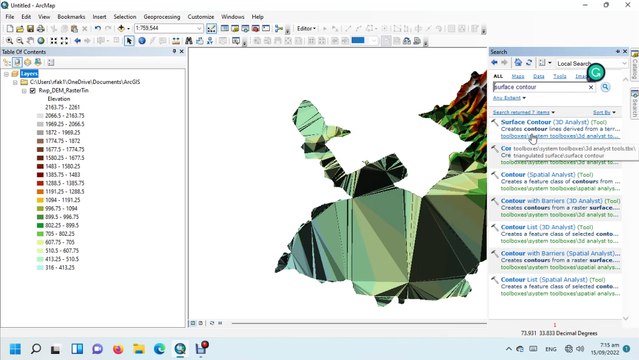Save the map document
639x360 pixels.
pyautogui.click(x=30, y=29)
